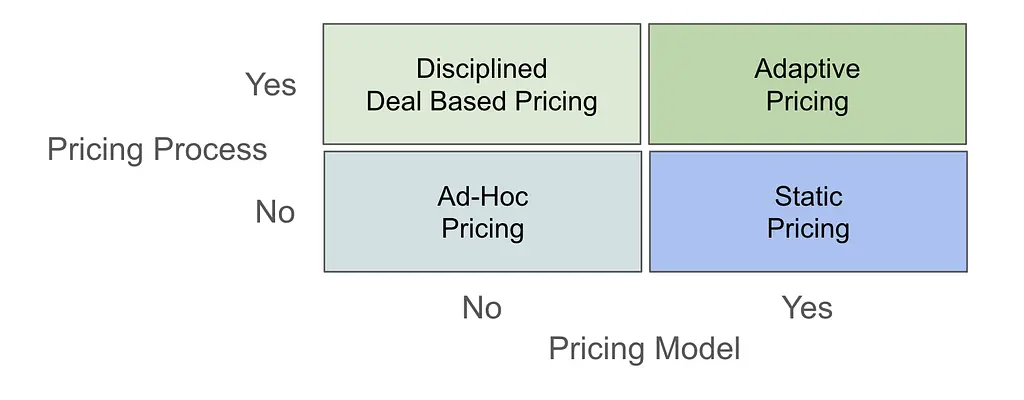This screenshot has width=1024, height=400.
Task: Click the word "Ad-Hoc" in the bottom-left box
Action: (x=483, y=196)
